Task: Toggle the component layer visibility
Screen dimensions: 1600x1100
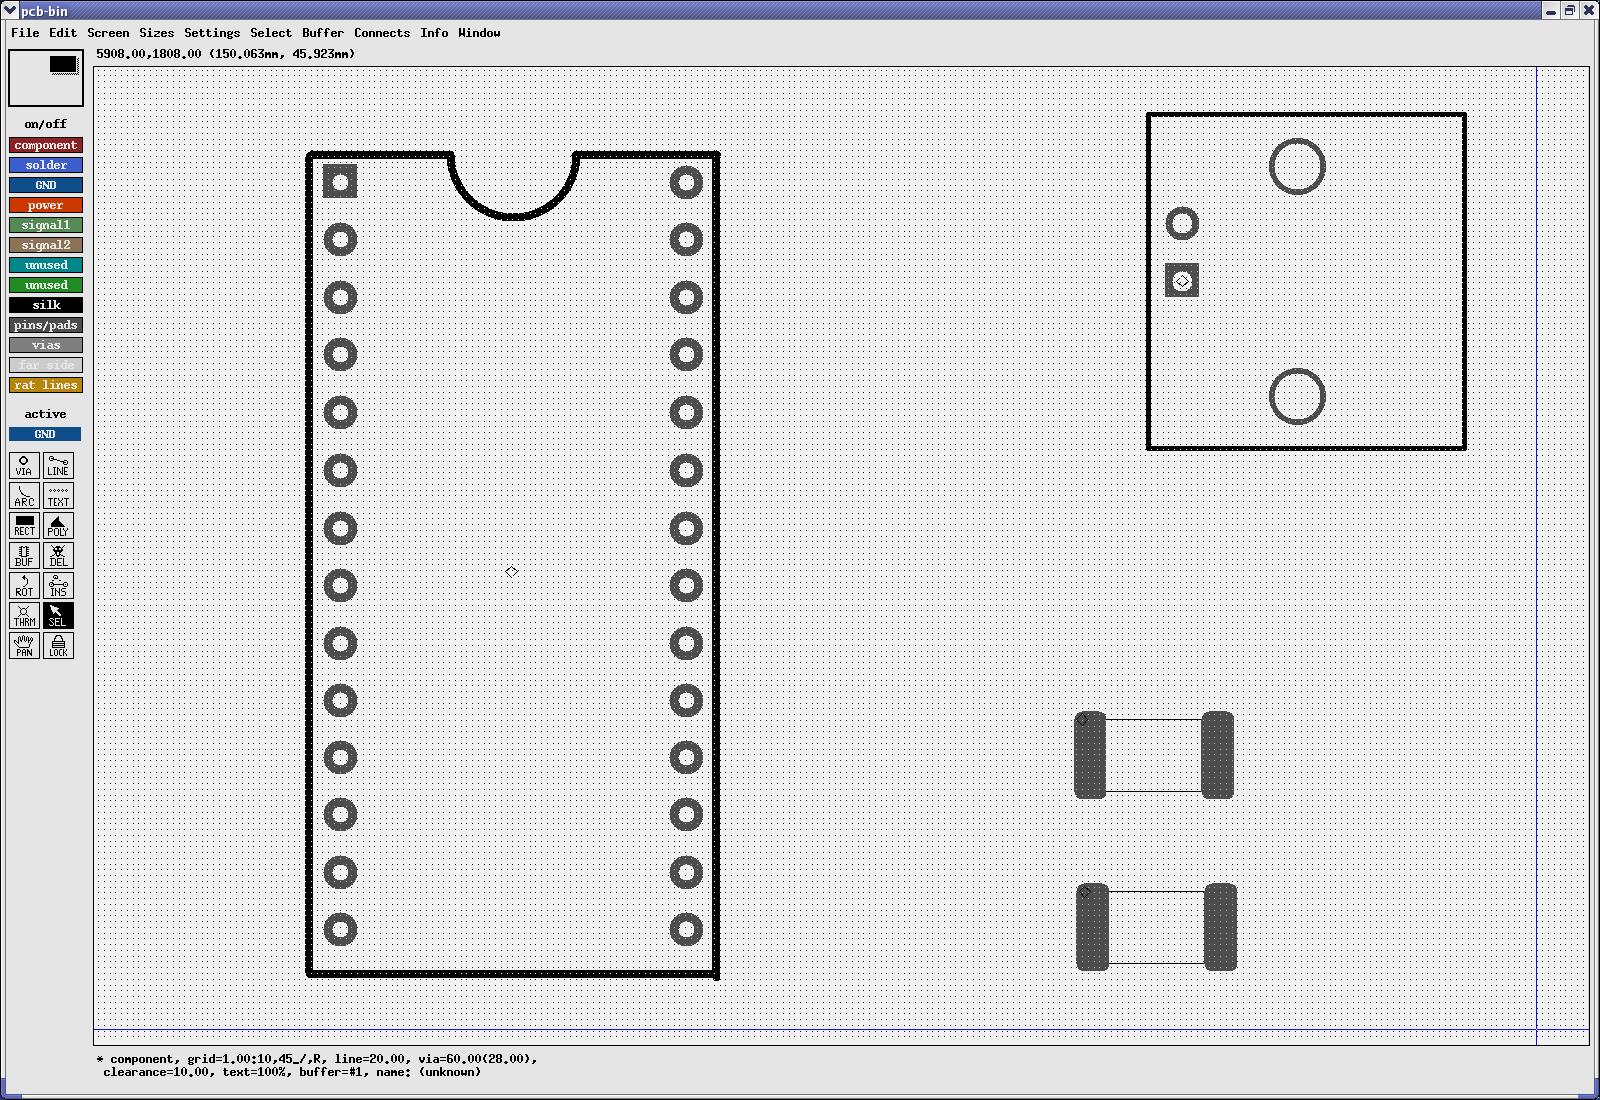Action: 46,145
